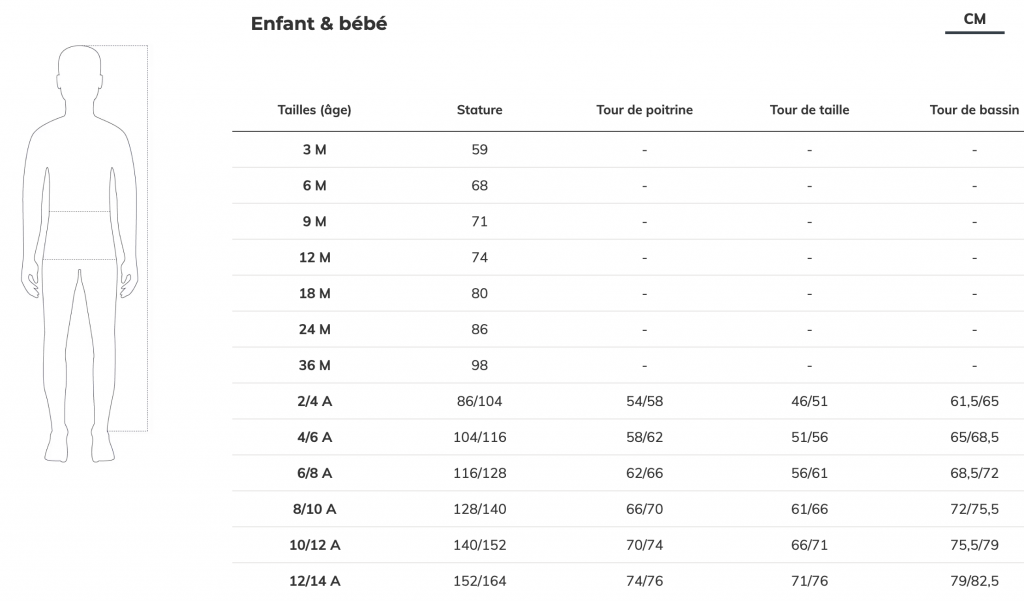
Task: Select the 36 M size row label
Action: point(314,366)
